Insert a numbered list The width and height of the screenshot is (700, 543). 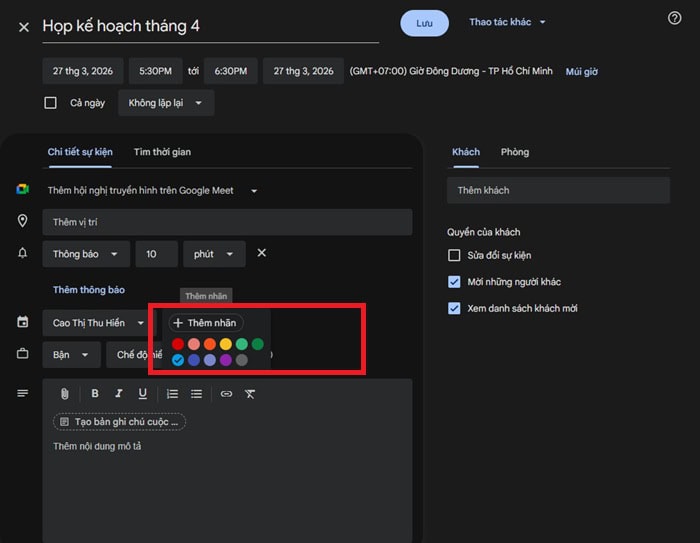(173, 394)
